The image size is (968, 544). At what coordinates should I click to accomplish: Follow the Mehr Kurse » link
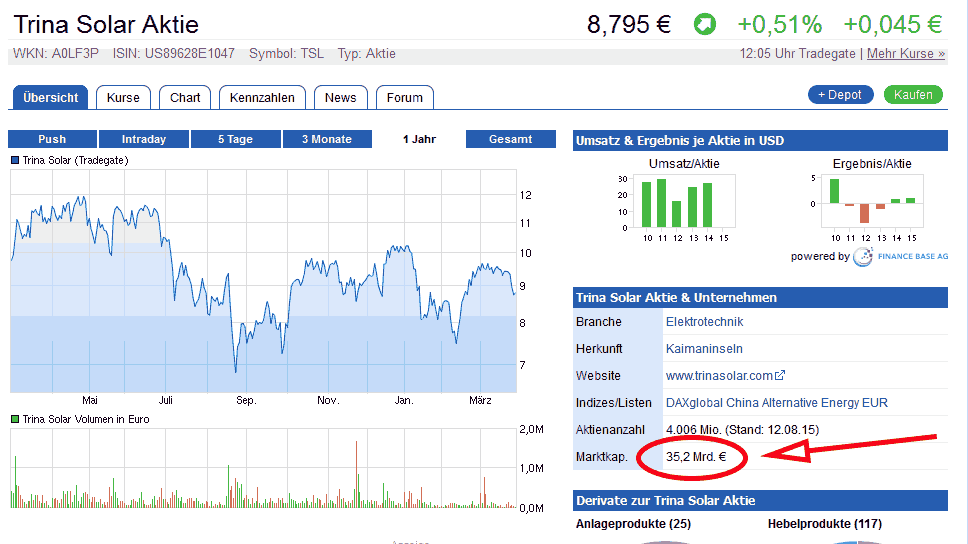coord(906,54)
